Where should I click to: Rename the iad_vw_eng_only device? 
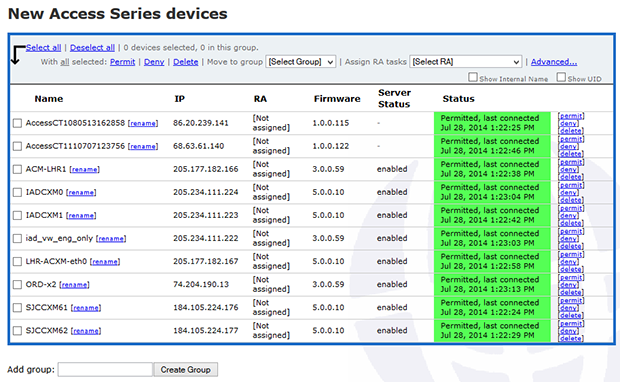coord(111,239)
